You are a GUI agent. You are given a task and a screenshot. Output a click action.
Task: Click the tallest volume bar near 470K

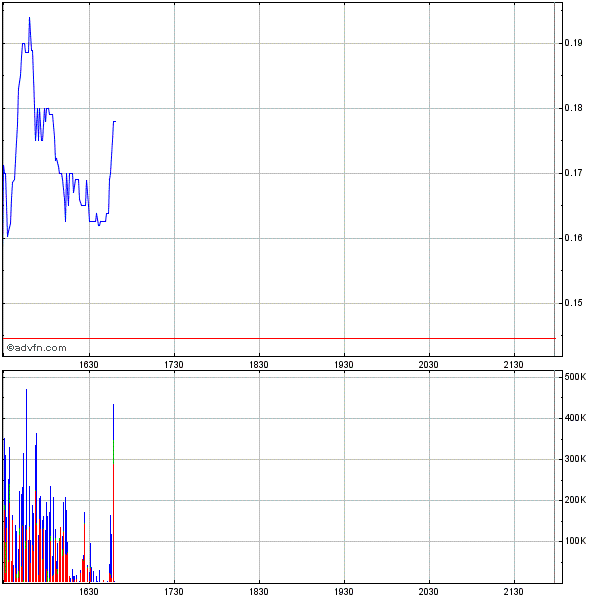coord(26,485)
